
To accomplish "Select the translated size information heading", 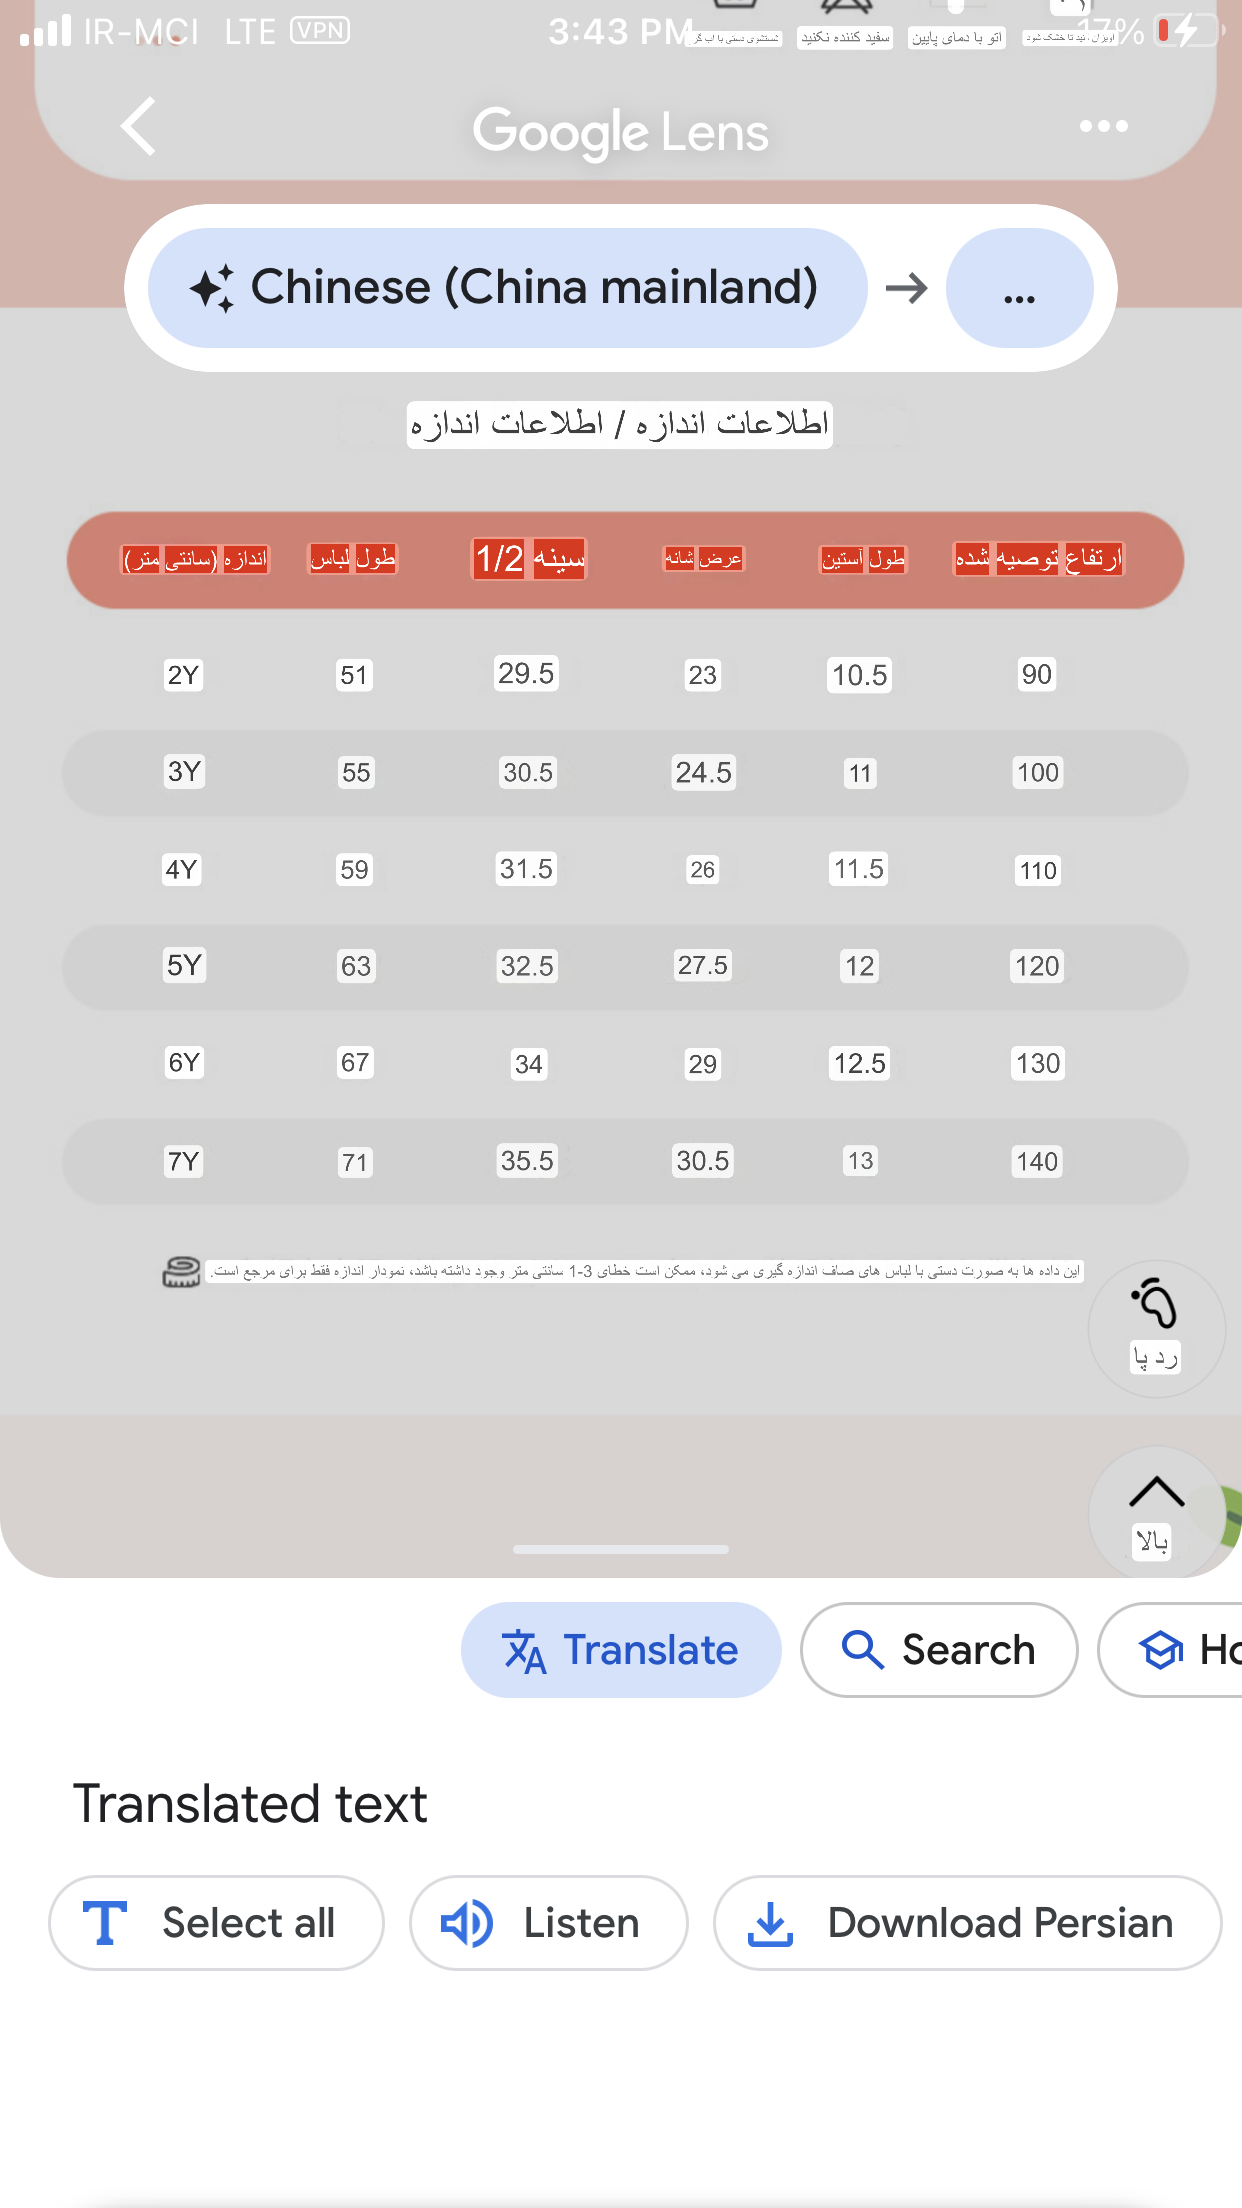I will tap(619, 424).
